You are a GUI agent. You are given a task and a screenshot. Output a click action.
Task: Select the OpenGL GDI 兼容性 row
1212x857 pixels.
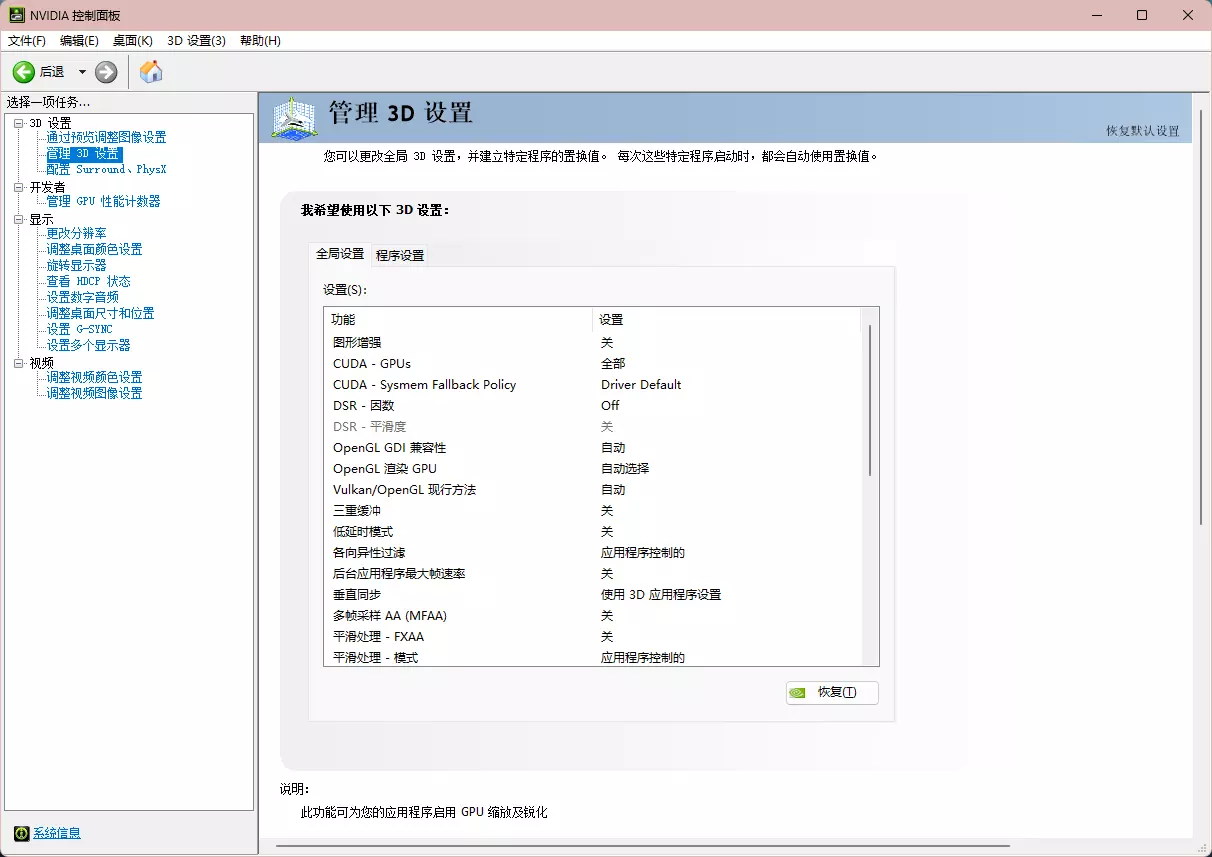pyautogui.click(x=592, y=447)
